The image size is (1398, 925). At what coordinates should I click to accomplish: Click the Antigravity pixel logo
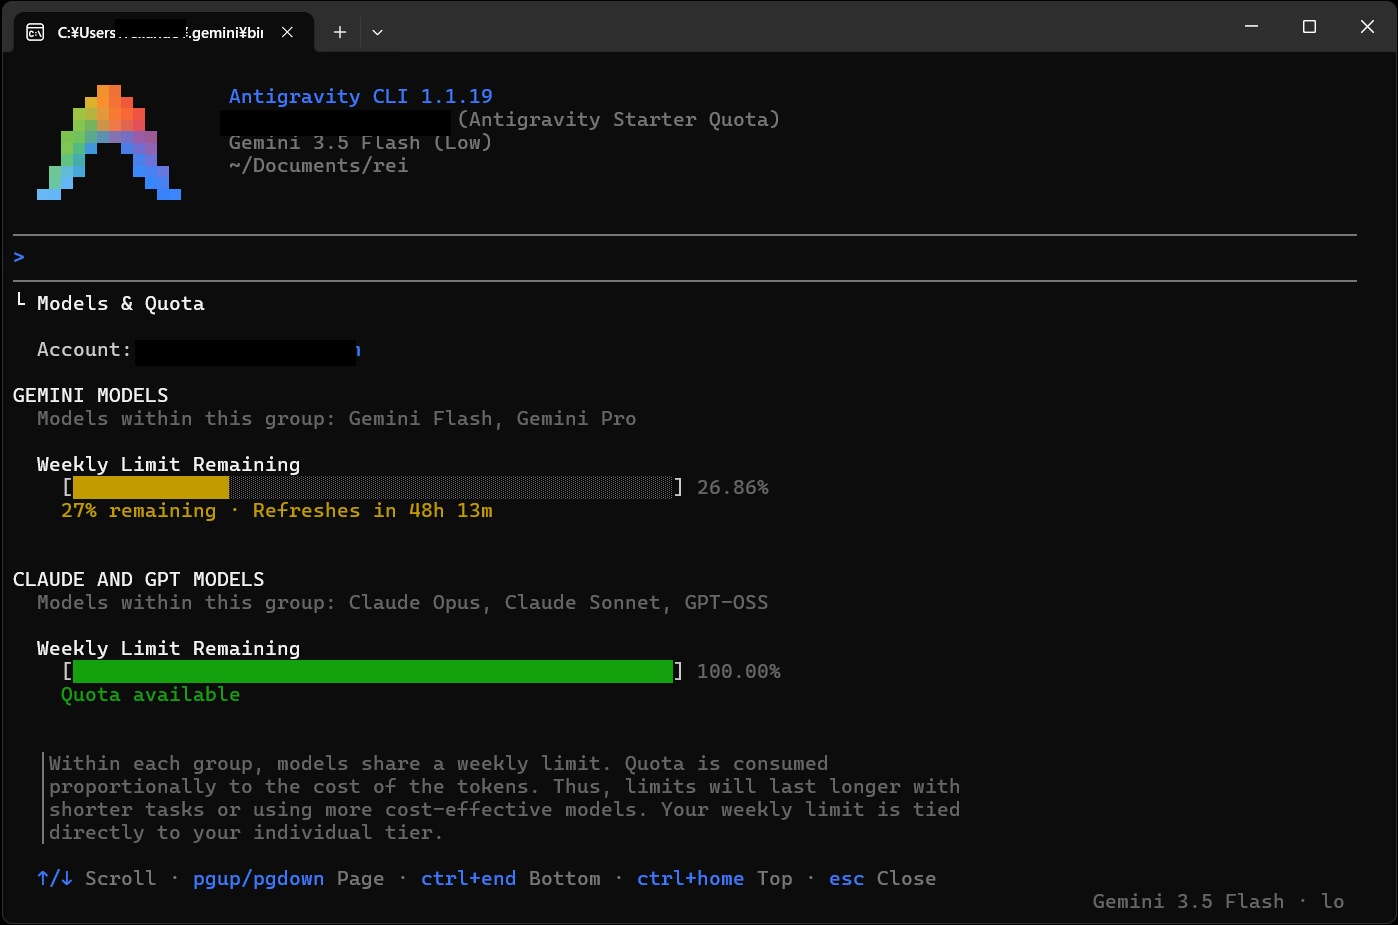(x=109, y=142)
